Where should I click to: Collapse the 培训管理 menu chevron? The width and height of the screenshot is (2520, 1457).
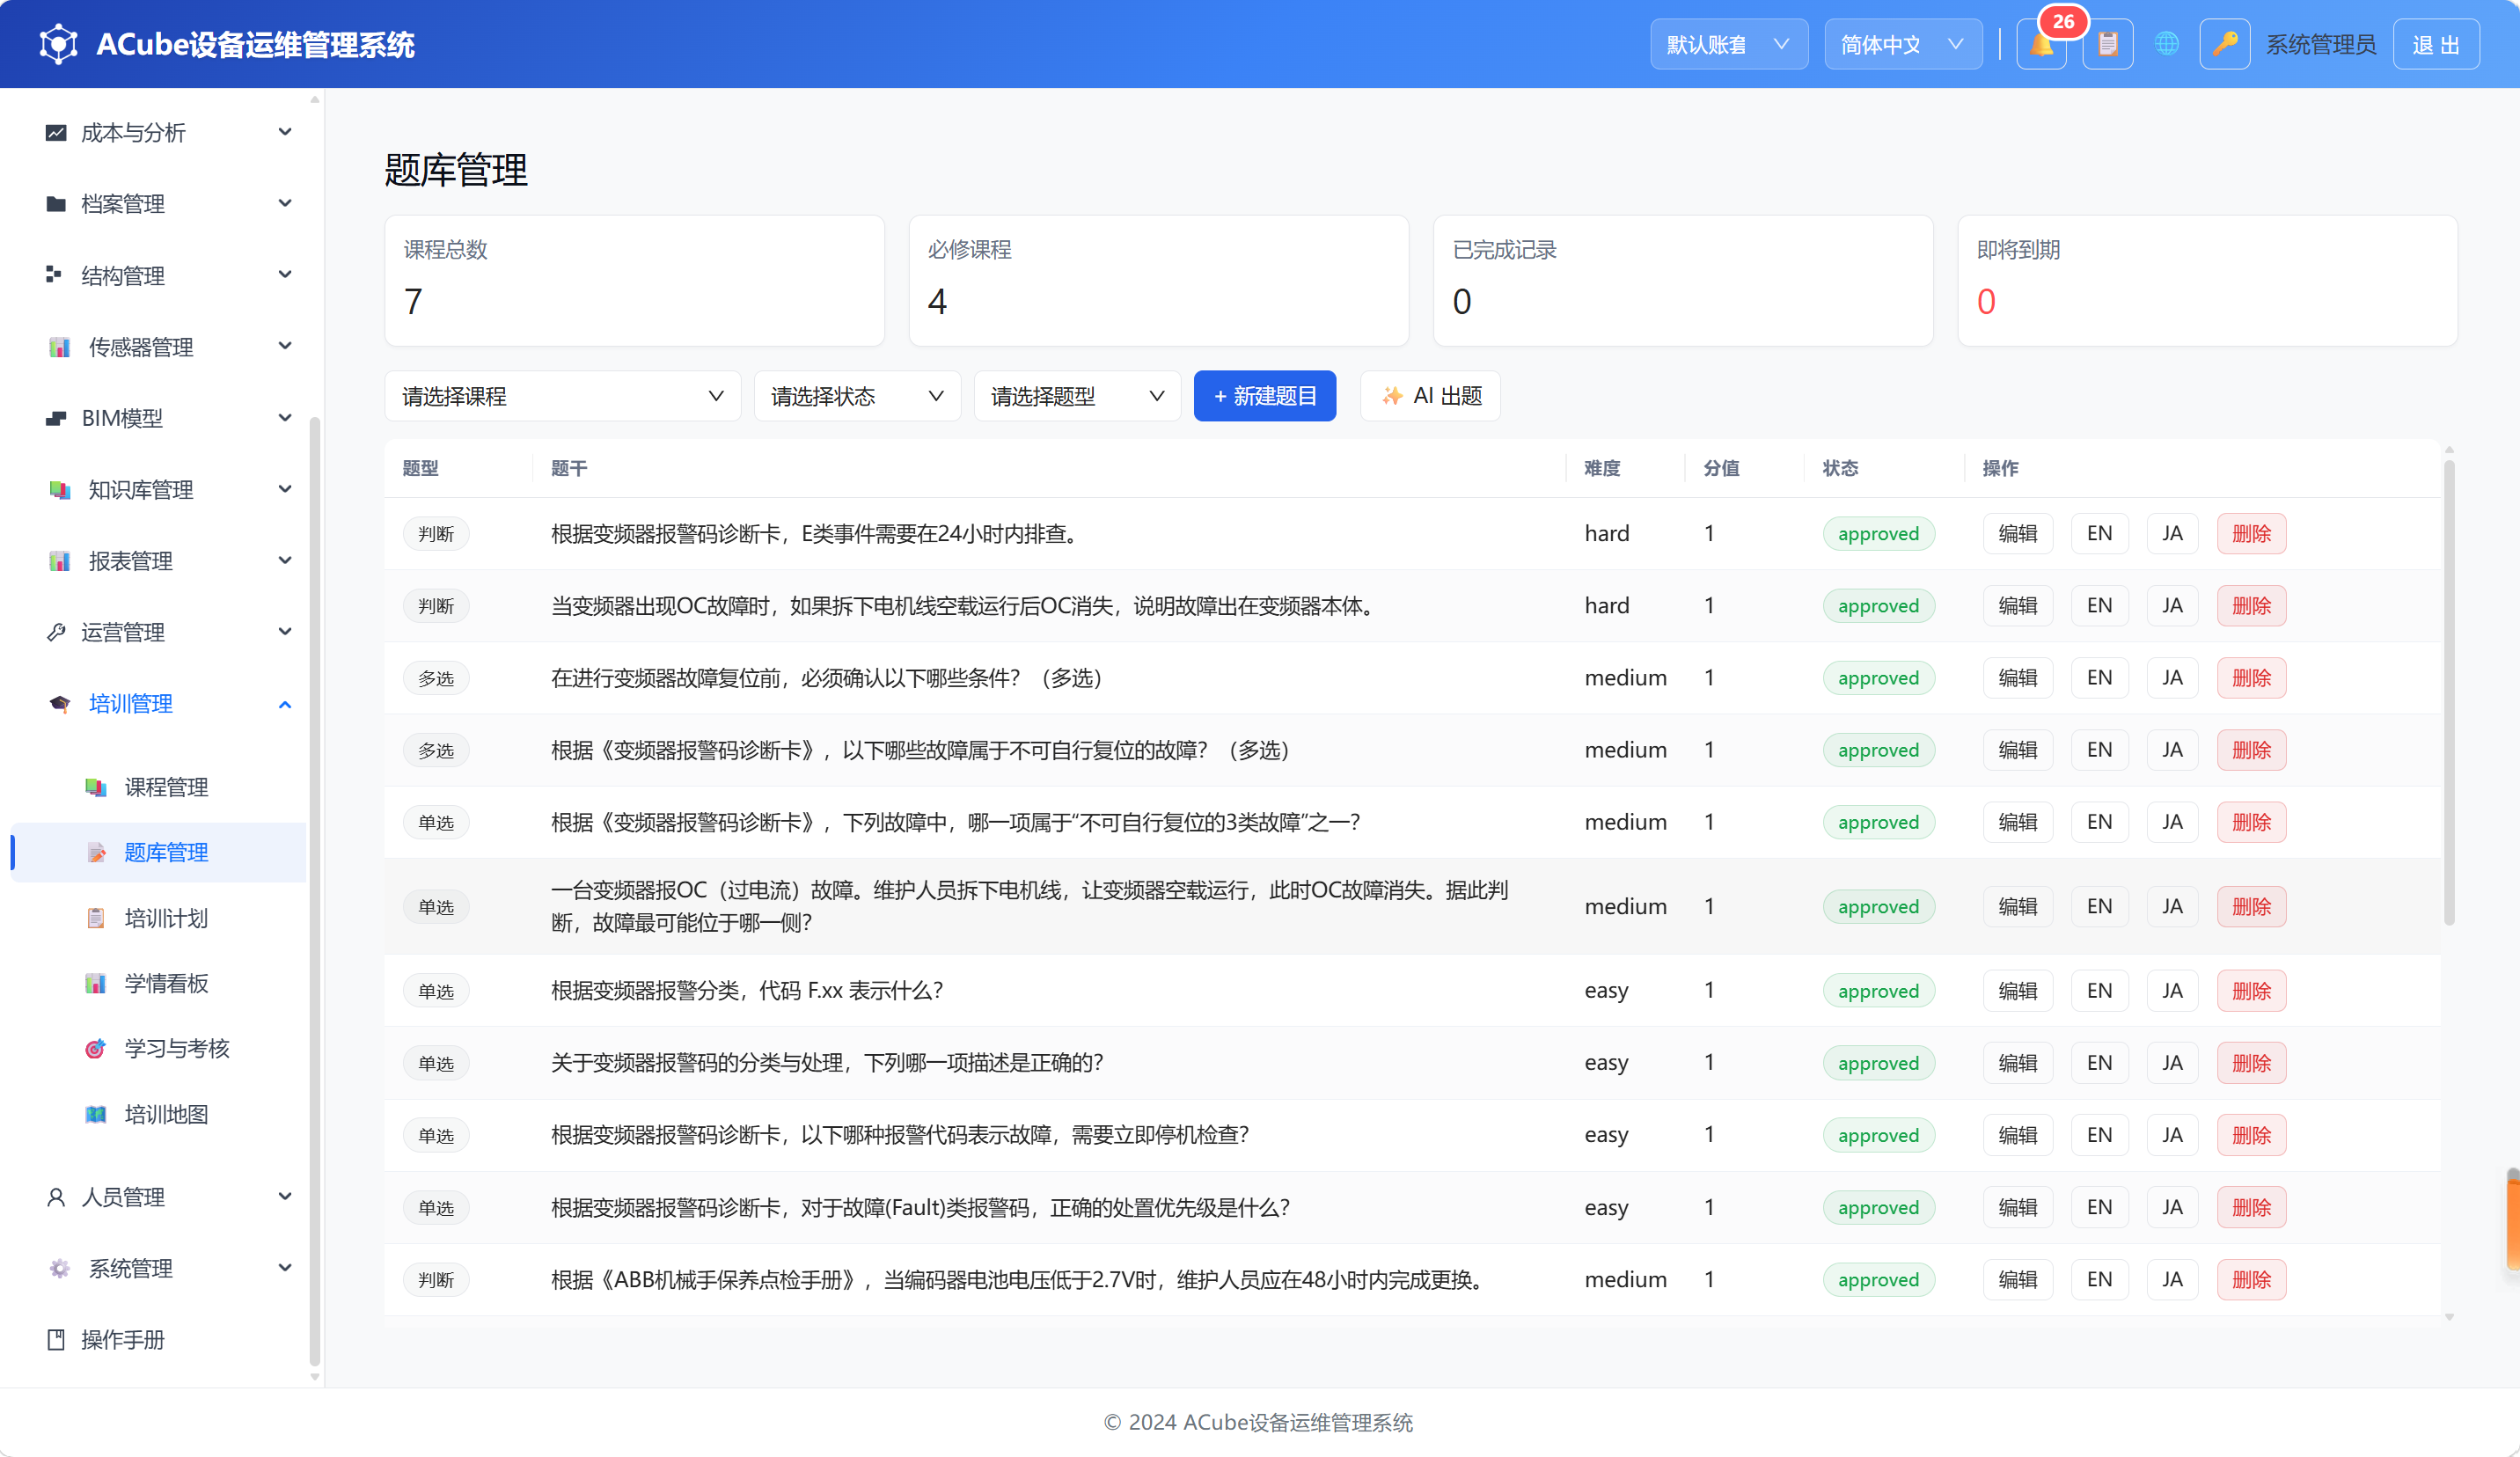coord(285,704)
